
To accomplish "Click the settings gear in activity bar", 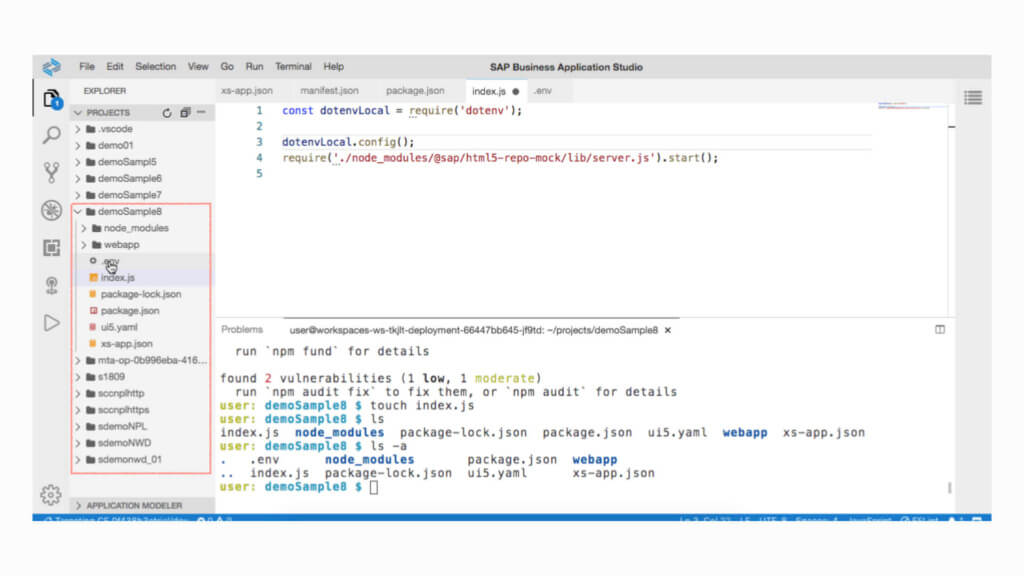I will (51, 494).
